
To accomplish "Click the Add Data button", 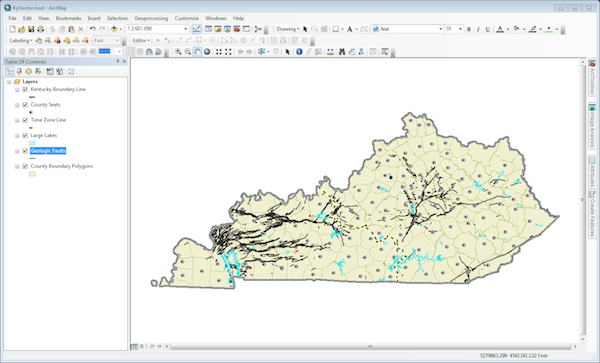I will (114, 29).
